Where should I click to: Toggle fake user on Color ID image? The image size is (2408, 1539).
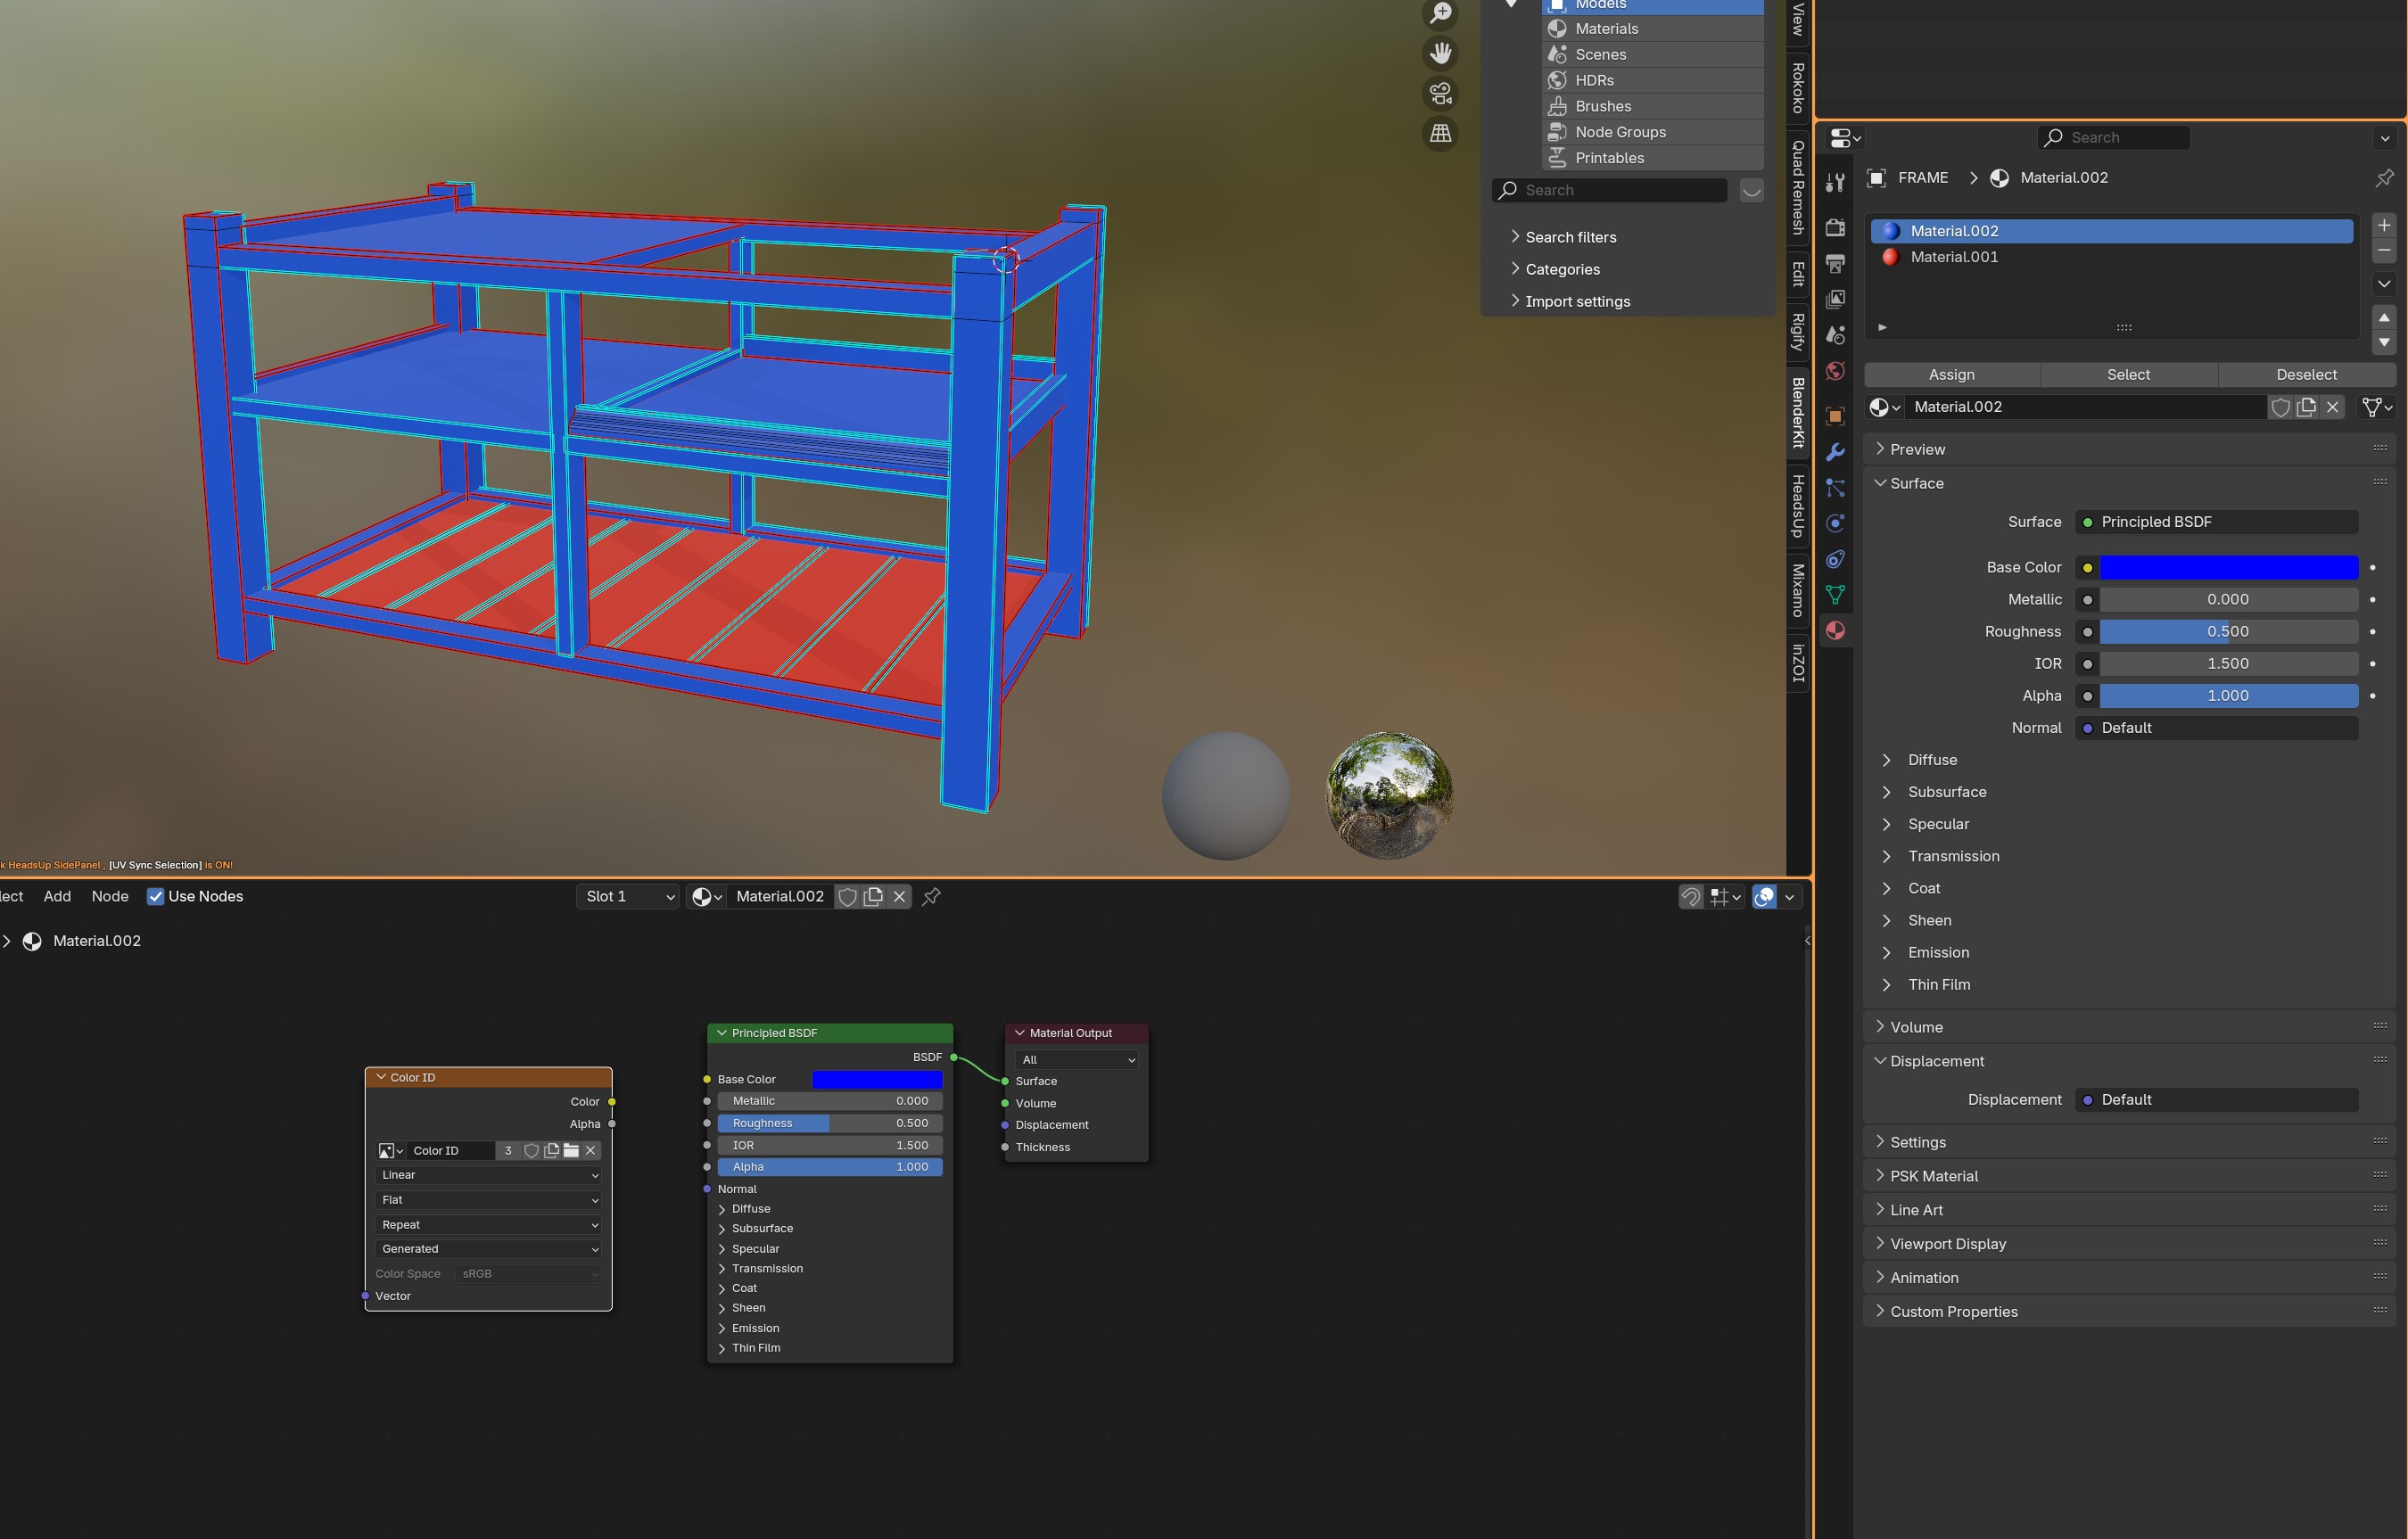click(x=532, y=1151)
